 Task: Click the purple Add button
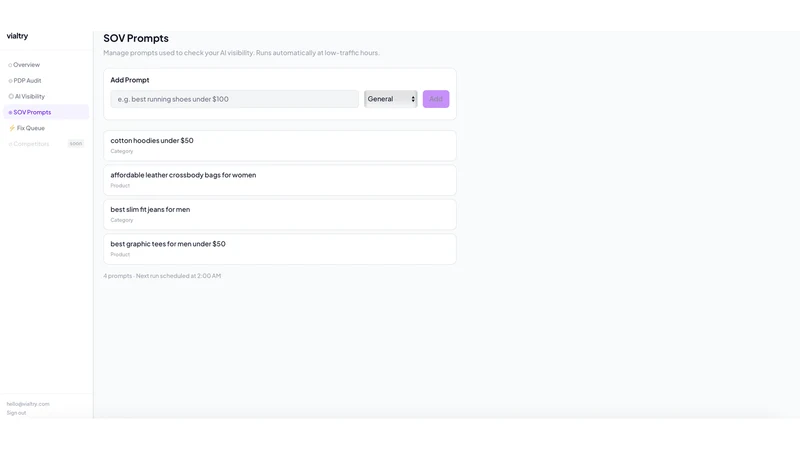(436, 99)
